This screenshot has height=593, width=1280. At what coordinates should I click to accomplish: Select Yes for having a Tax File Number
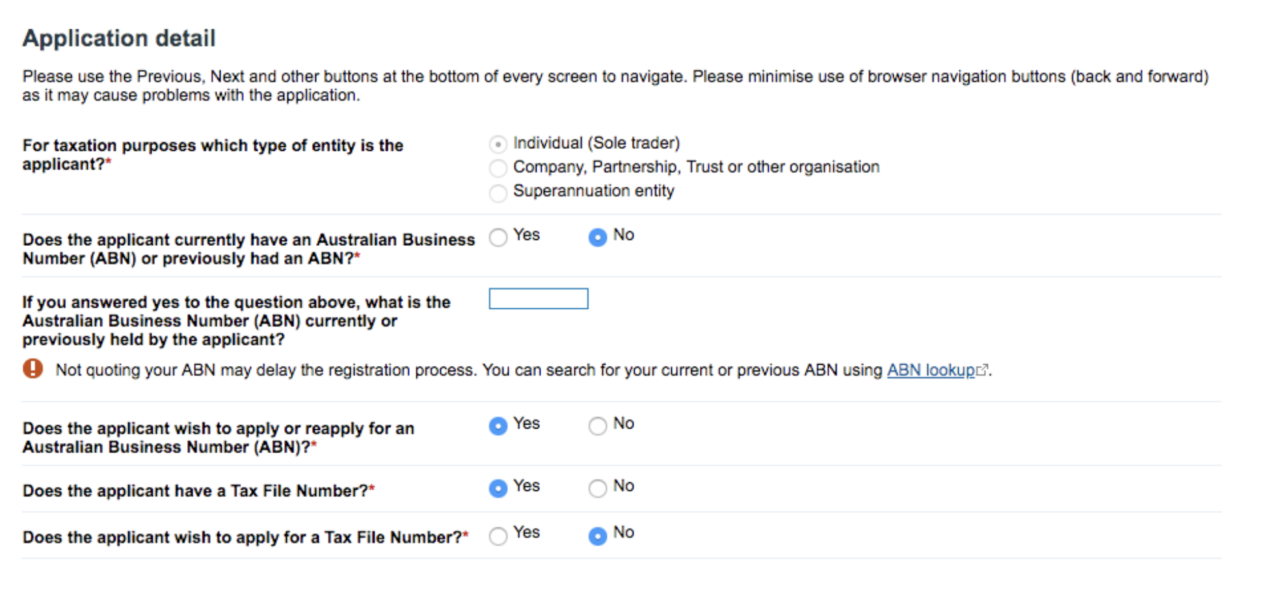(498, 488)
